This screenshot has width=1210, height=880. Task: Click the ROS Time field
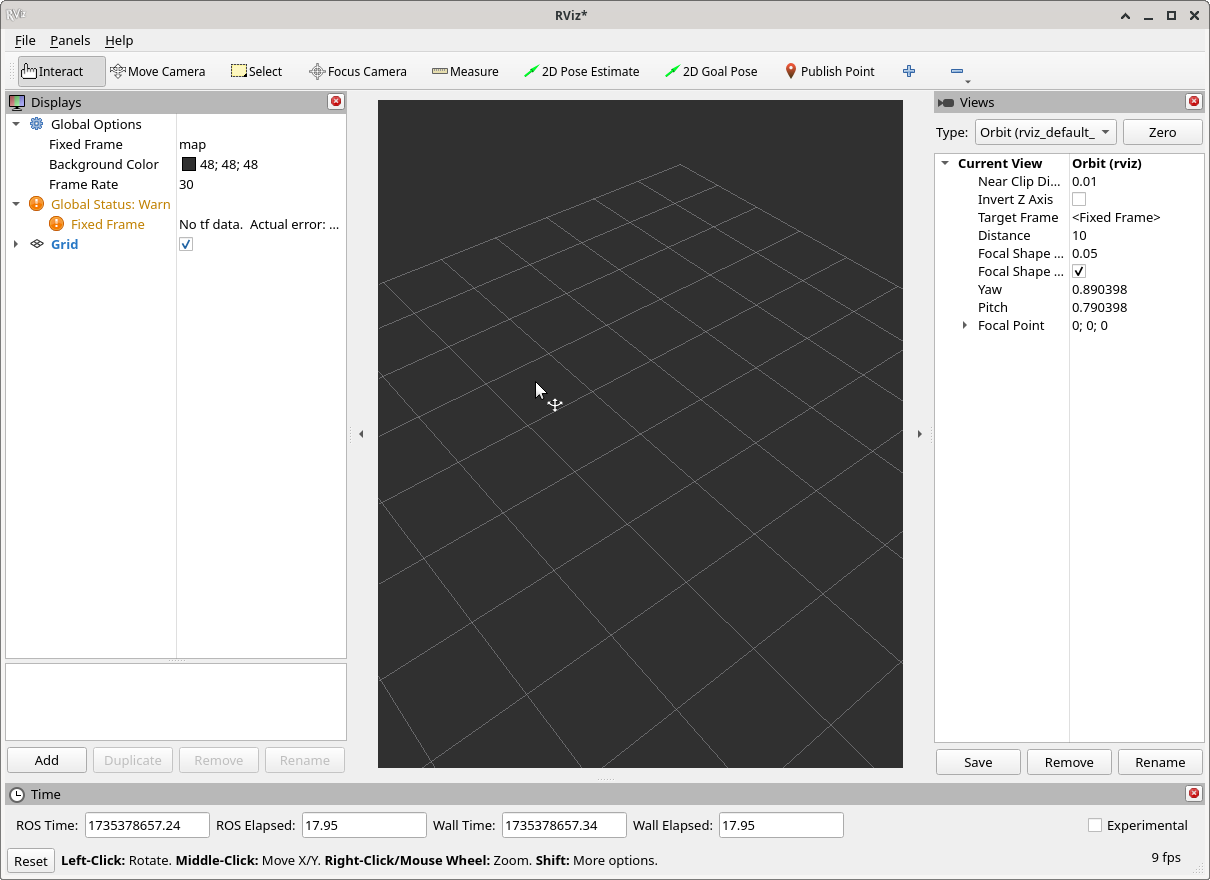(x=147, y=825)
